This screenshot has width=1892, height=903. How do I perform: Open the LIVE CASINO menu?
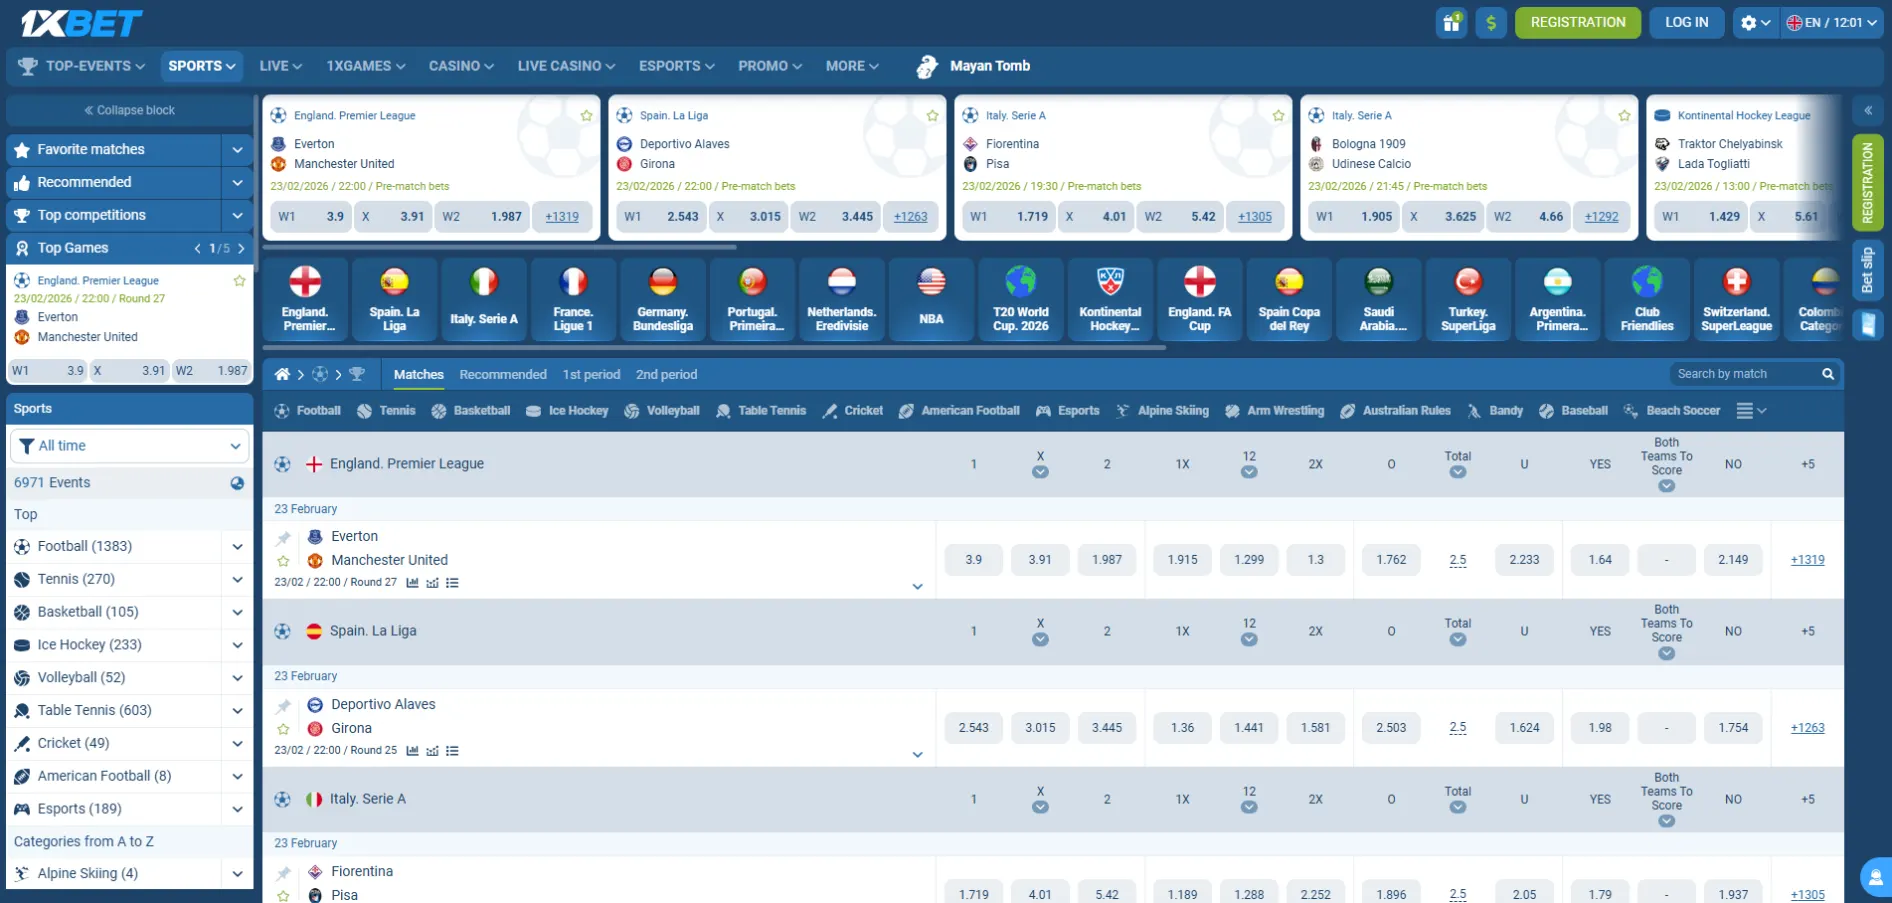(564, 66)
